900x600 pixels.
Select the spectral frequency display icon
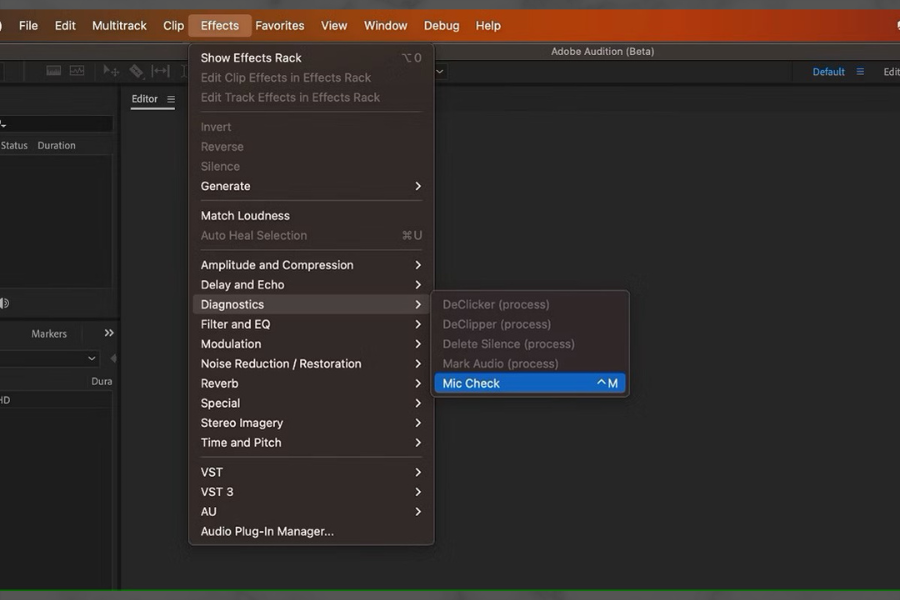tap(53, 71)
